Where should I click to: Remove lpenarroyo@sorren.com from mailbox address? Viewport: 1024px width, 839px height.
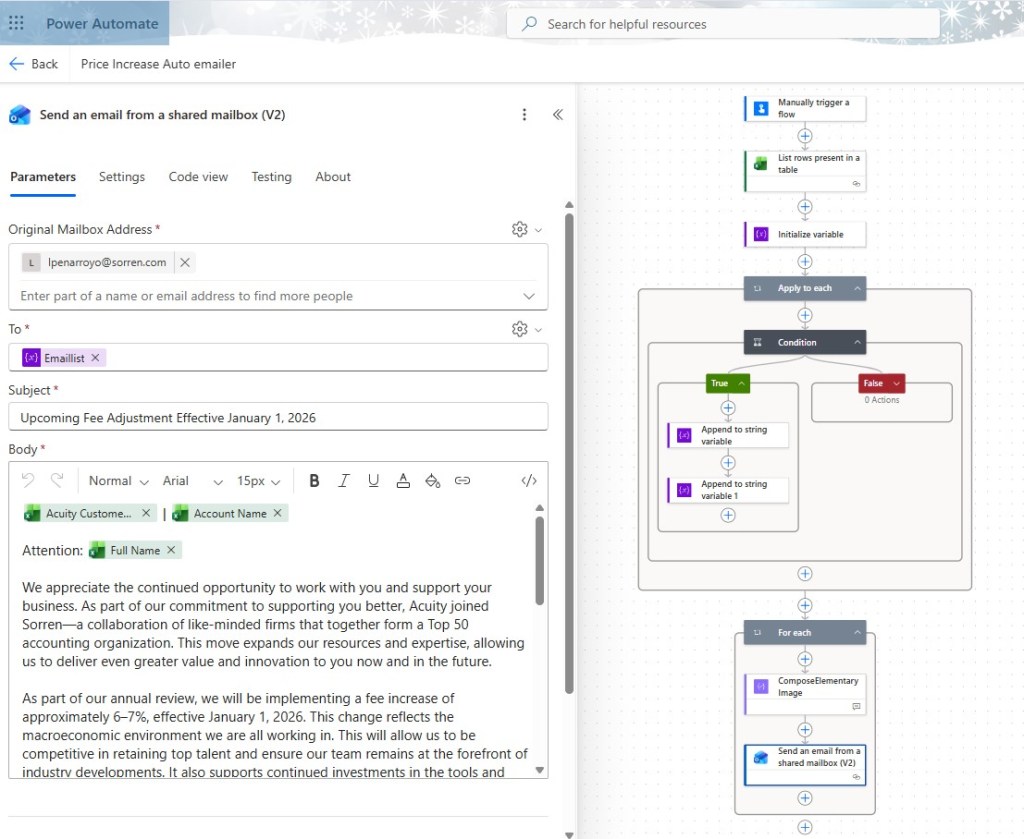coord(185,262)
